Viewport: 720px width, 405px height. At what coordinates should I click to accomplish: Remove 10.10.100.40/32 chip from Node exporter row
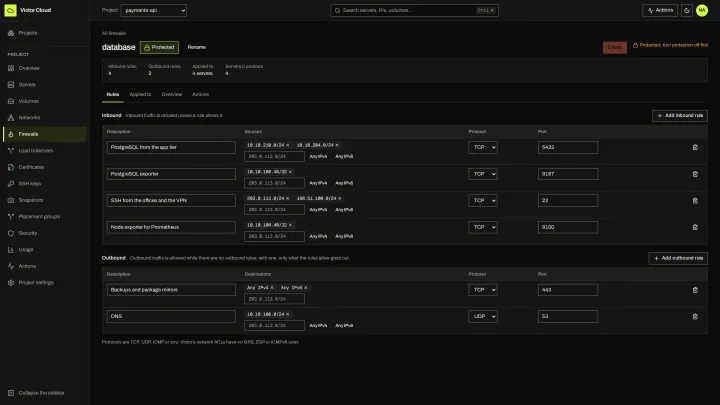290,225
